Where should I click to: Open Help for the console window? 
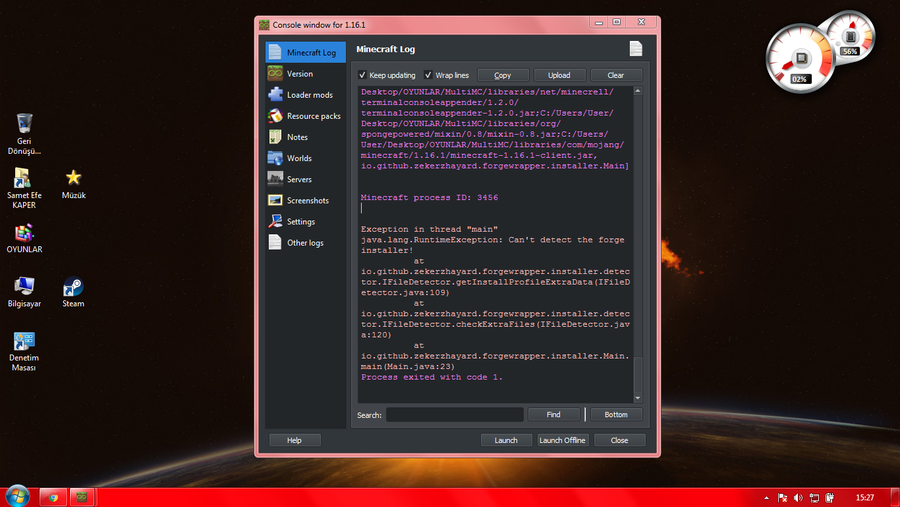(294, 440)
